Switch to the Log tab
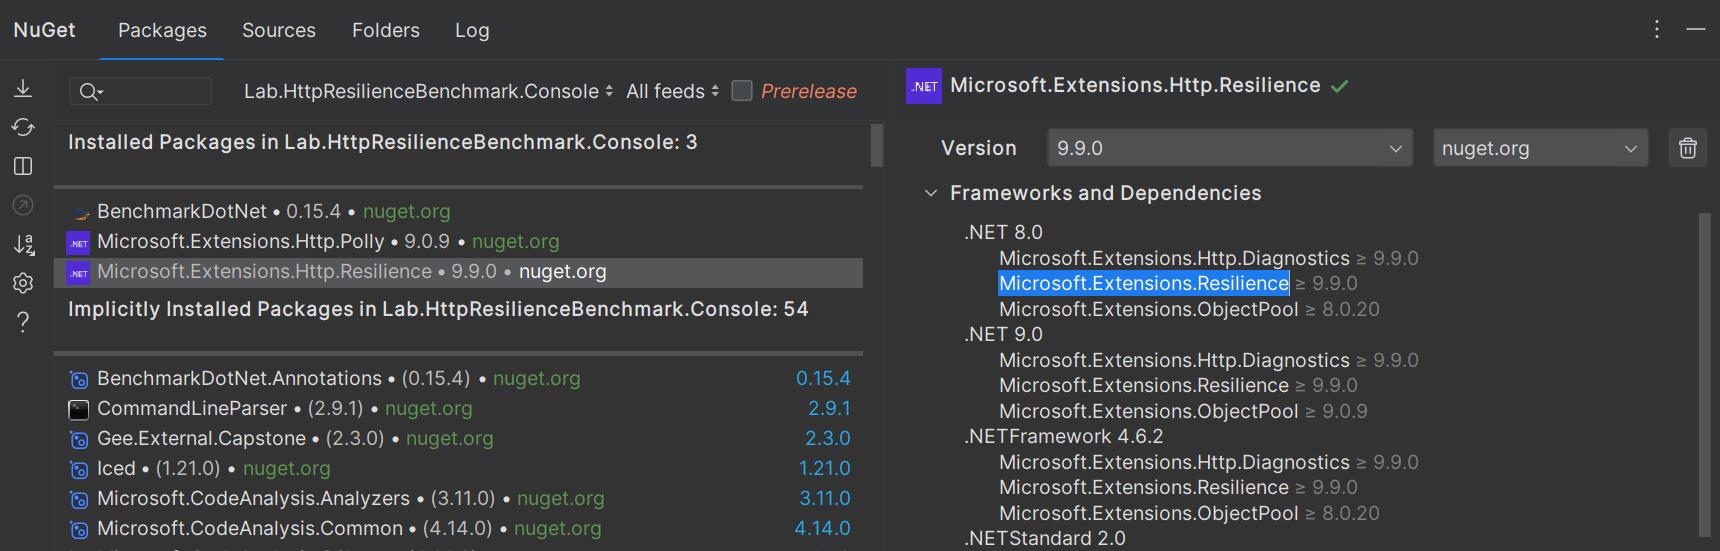This screenshot has width=1720, height=551. [x=472, y=30]
